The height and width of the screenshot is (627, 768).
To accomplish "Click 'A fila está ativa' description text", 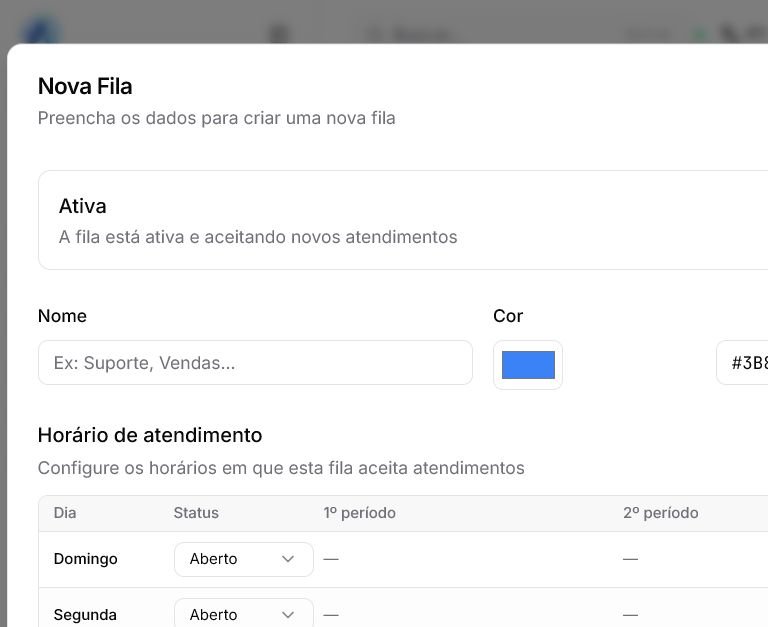I will point(258,237).
